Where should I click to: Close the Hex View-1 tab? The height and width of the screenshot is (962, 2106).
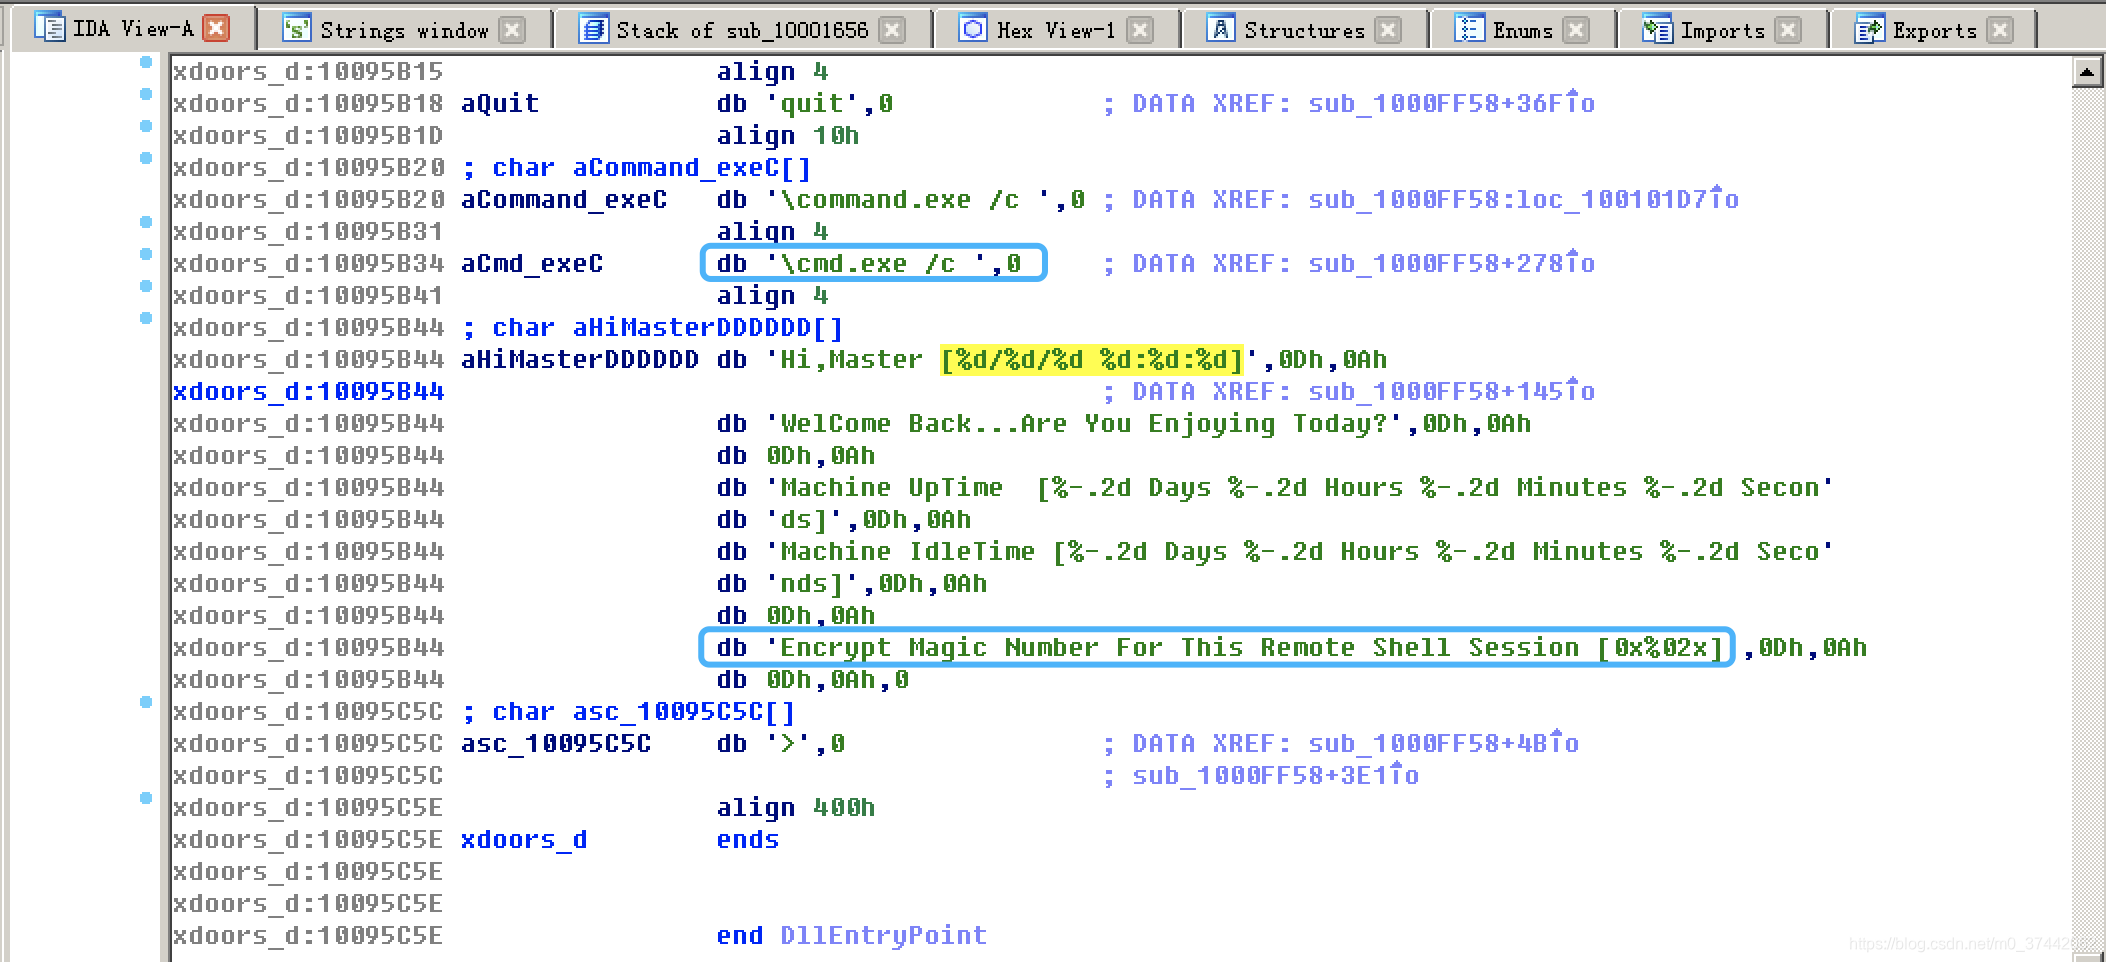(1140, 30)
